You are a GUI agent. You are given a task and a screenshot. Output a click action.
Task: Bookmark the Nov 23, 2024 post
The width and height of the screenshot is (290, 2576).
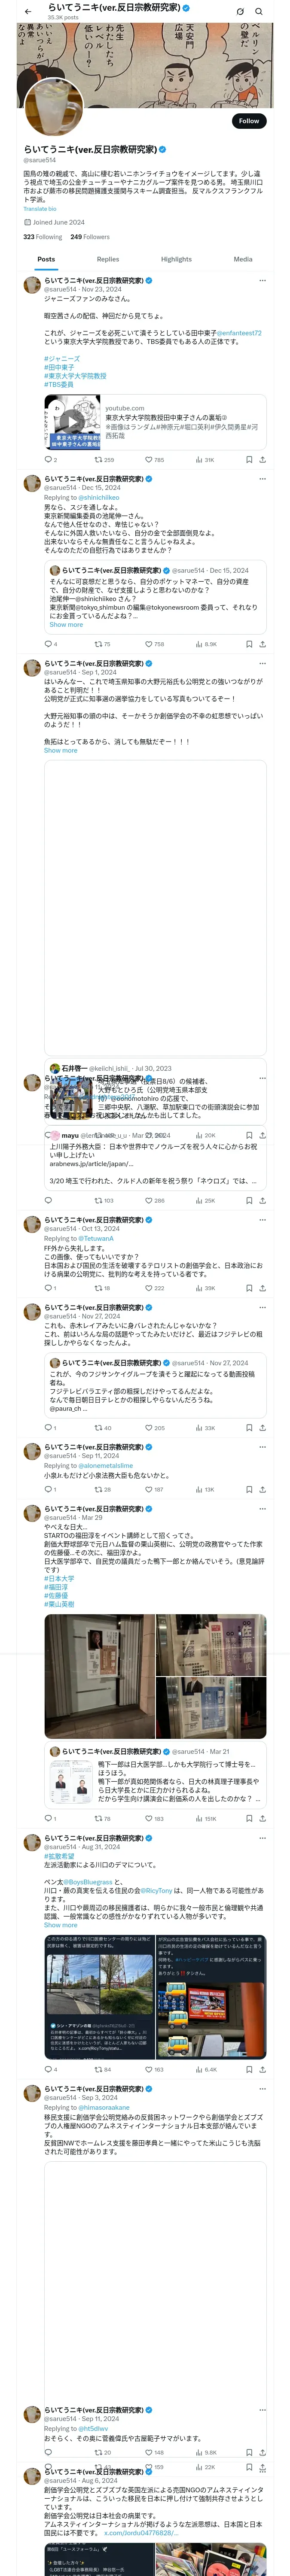248,460
